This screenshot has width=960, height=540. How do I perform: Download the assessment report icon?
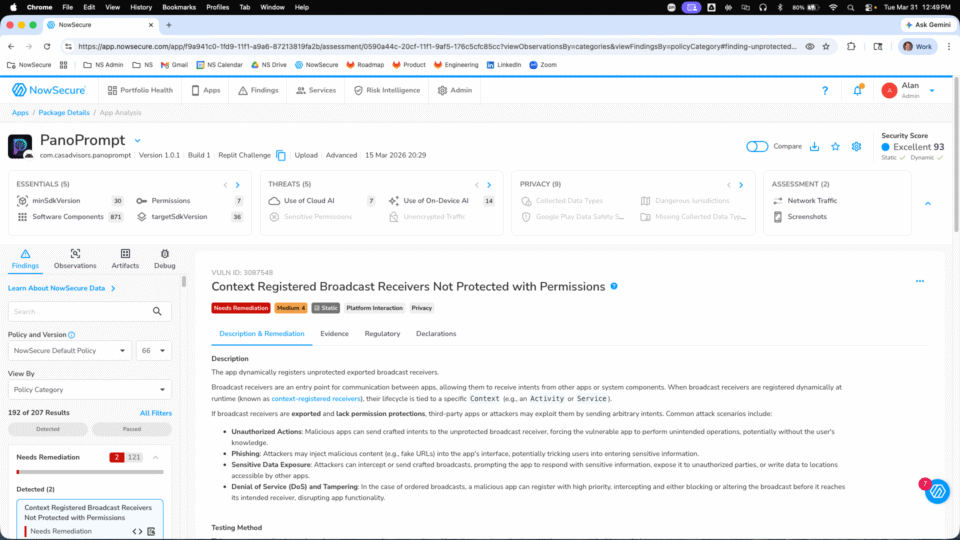tap(814, 147)
